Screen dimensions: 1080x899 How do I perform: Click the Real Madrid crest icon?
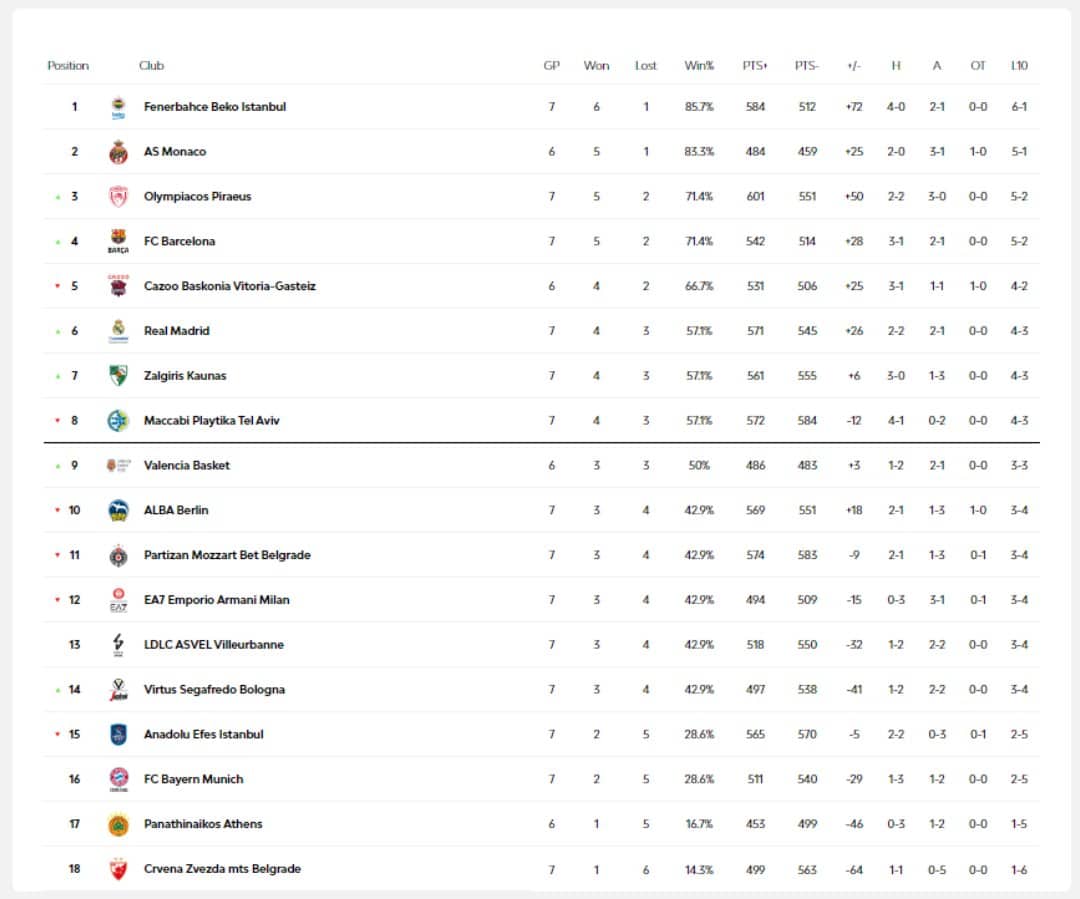tap(118, 331)
